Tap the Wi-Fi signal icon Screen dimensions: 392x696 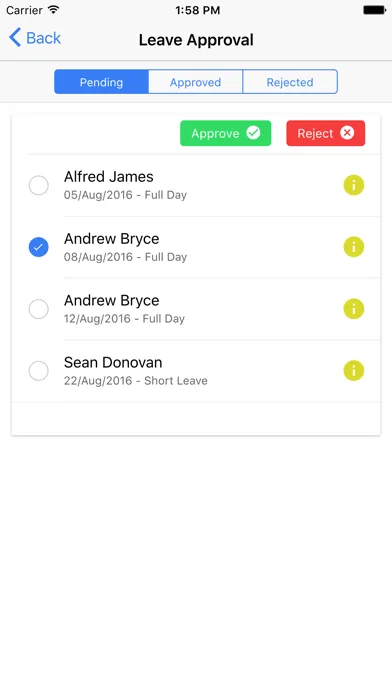[x=54, y=10]
